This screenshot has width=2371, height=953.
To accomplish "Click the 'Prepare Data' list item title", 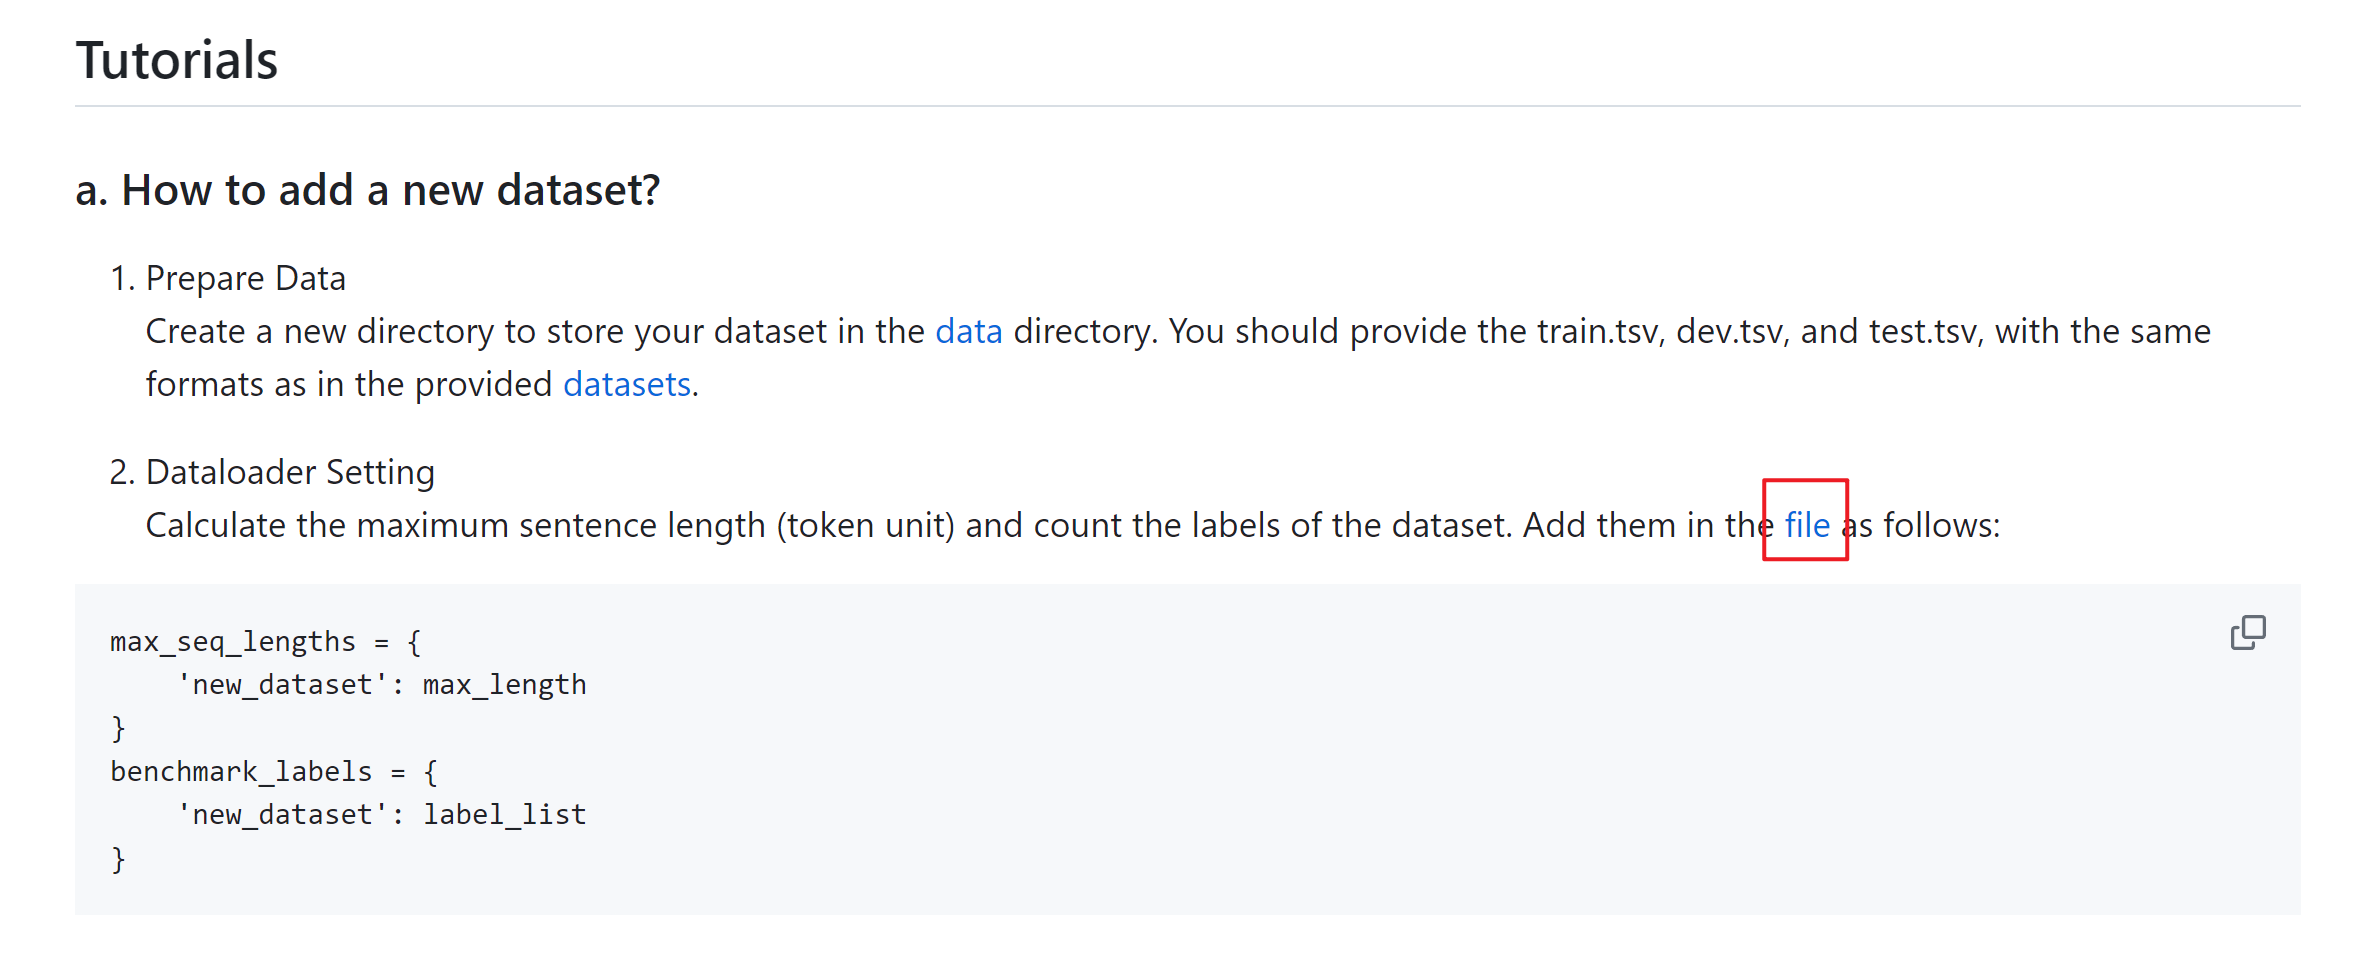I will click(246, 278).
